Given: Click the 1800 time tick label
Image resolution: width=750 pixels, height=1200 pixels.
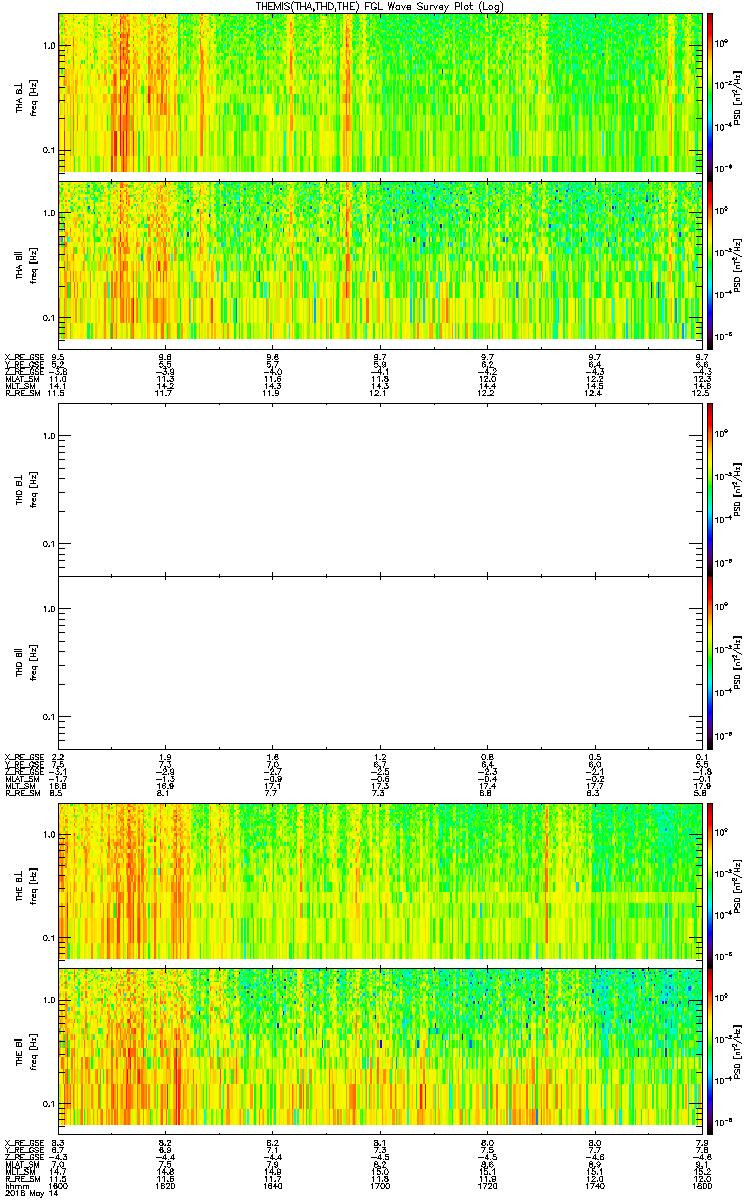Looking at the screenshot, I should point(702,1187).
